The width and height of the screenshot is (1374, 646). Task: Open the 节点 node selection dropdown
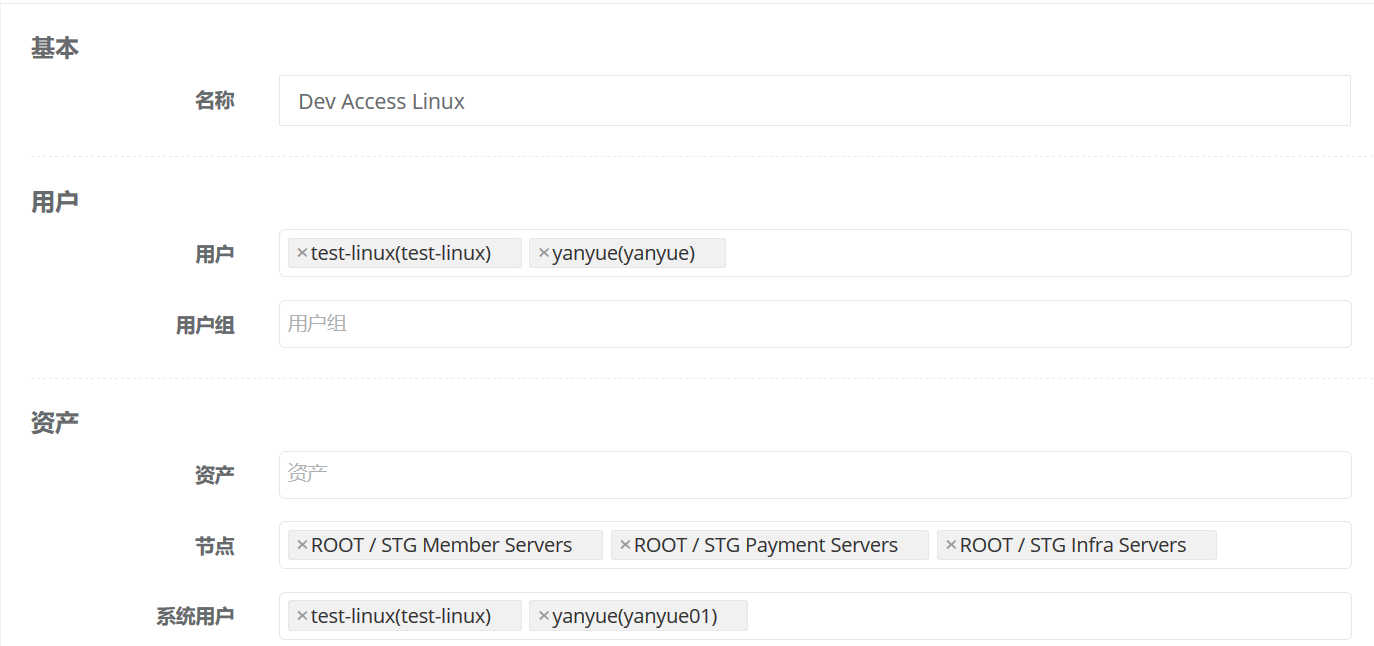1280,544
